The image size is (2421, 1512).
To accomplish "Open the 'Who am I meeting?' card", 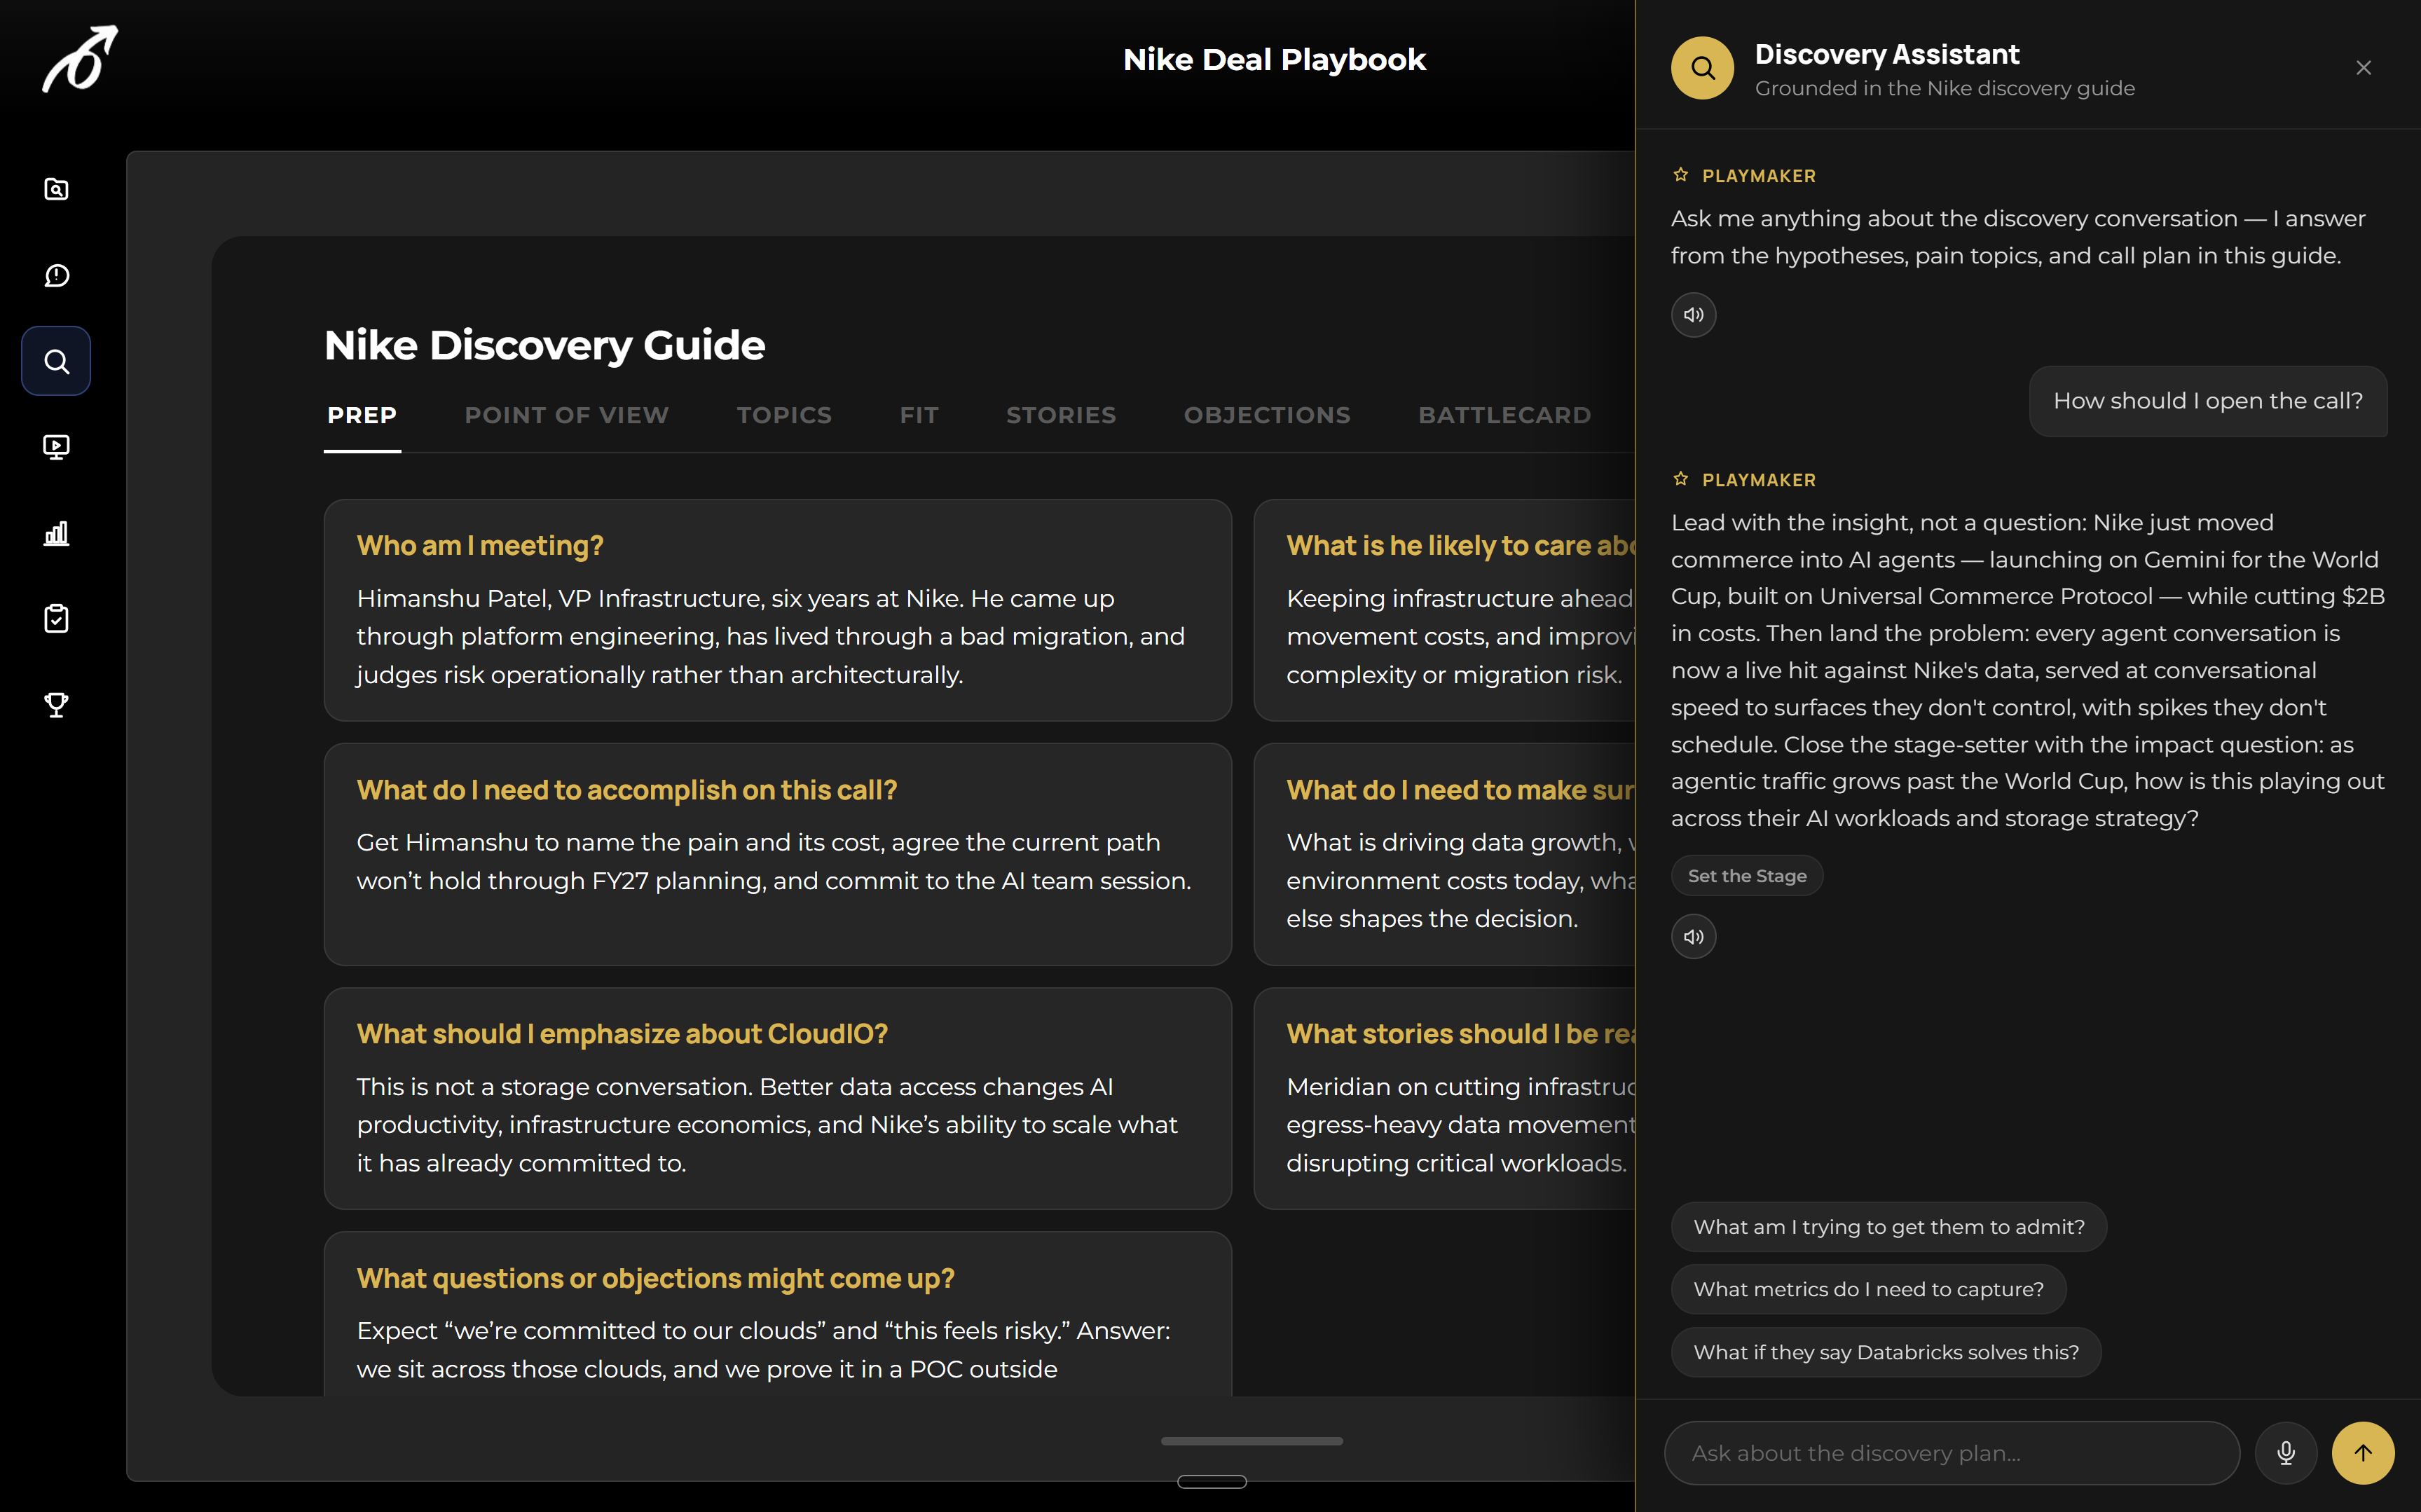I will tap(777, 610).
